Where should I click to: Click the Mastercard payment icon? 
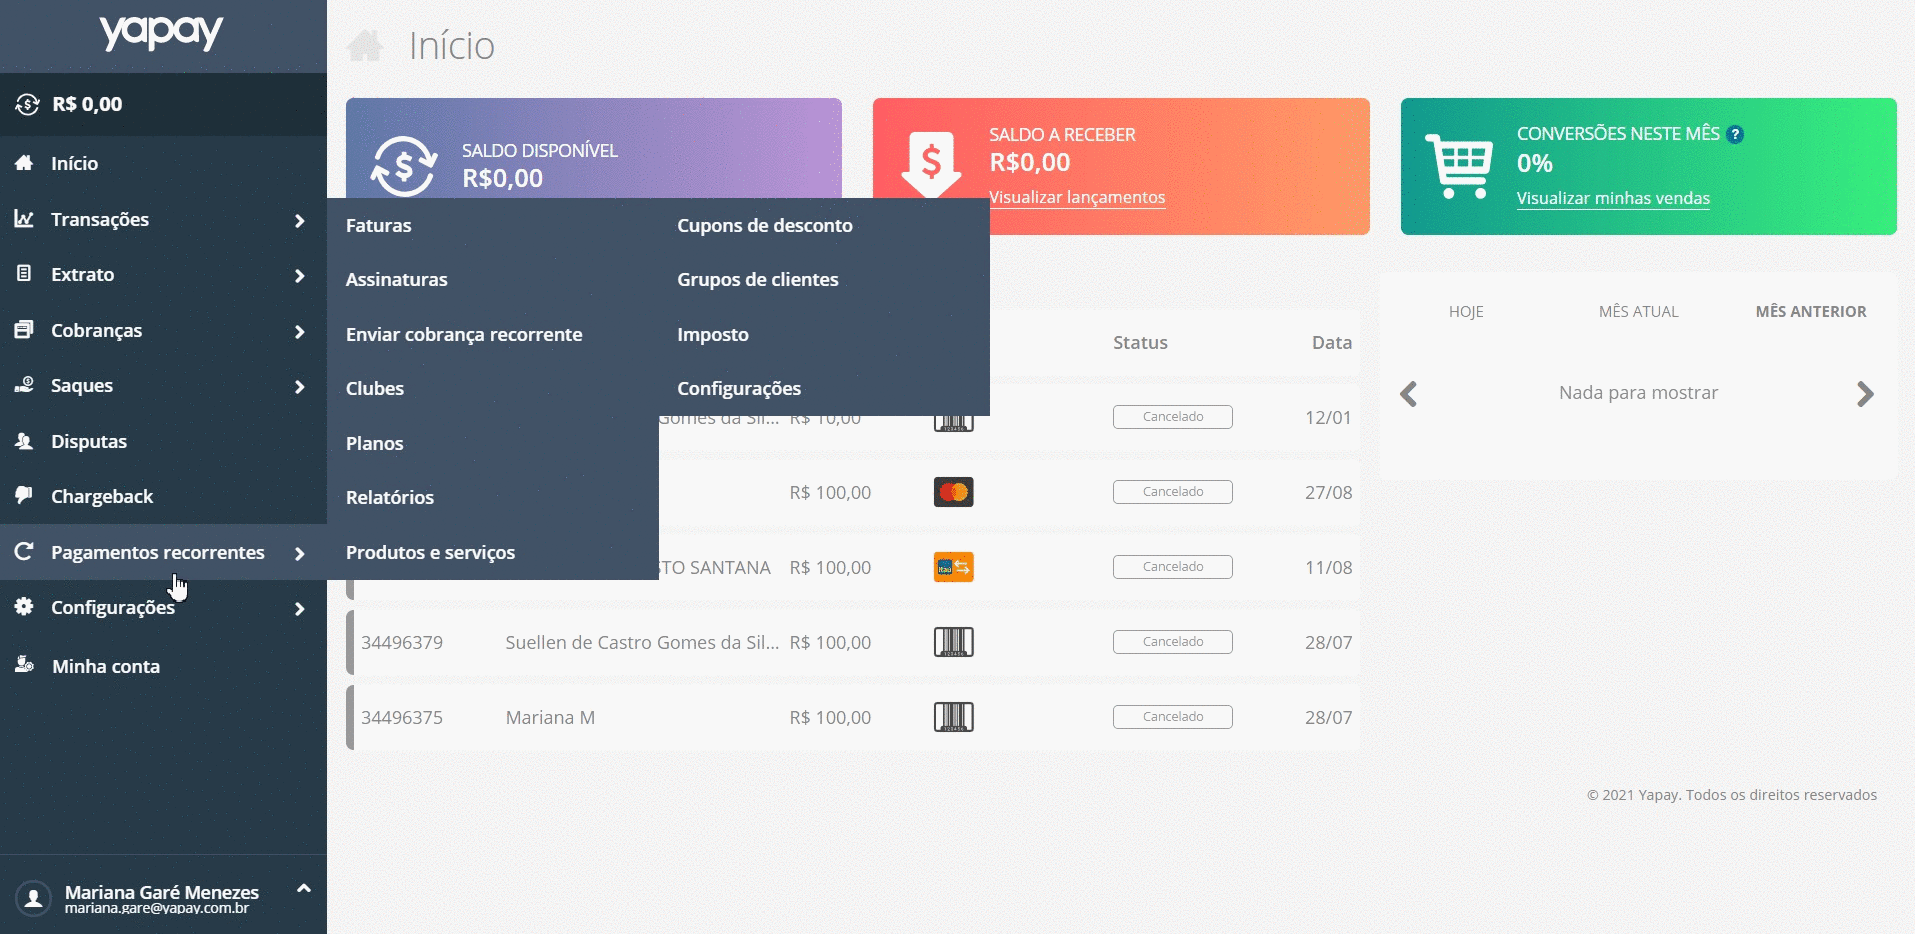click(x=953, y=492)
